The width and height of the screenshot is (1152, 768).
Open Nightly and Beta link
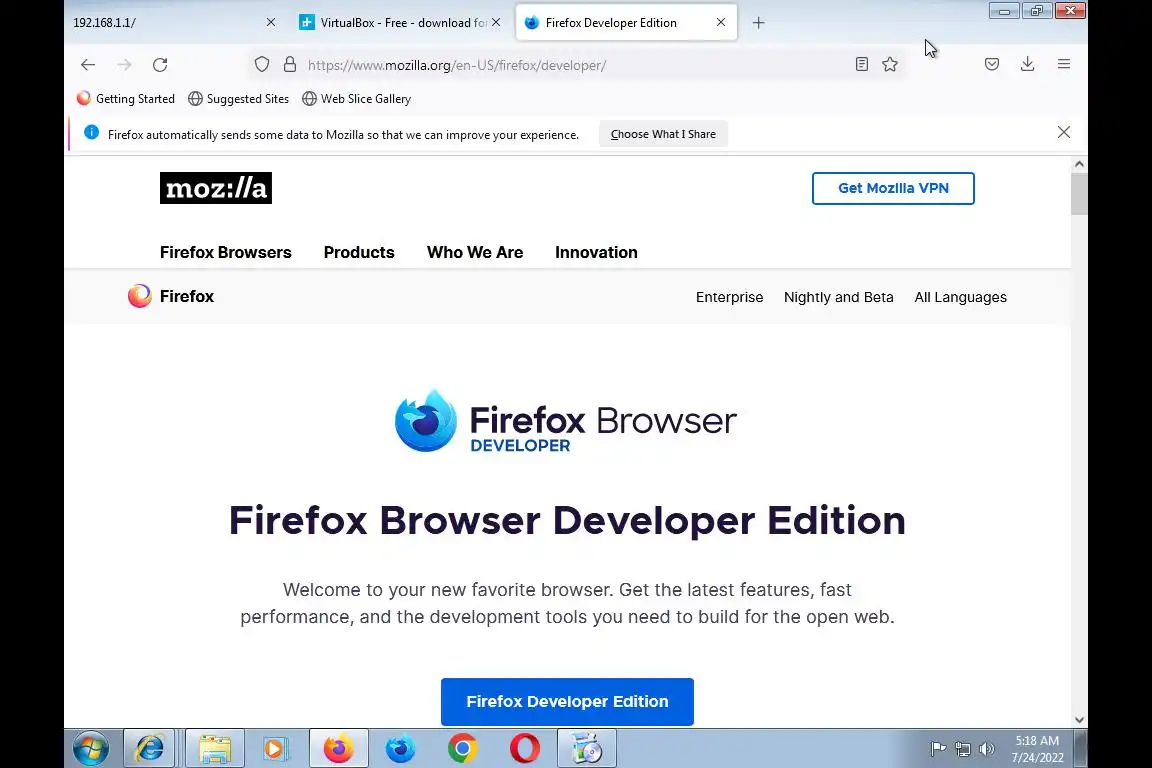[838, 297]
